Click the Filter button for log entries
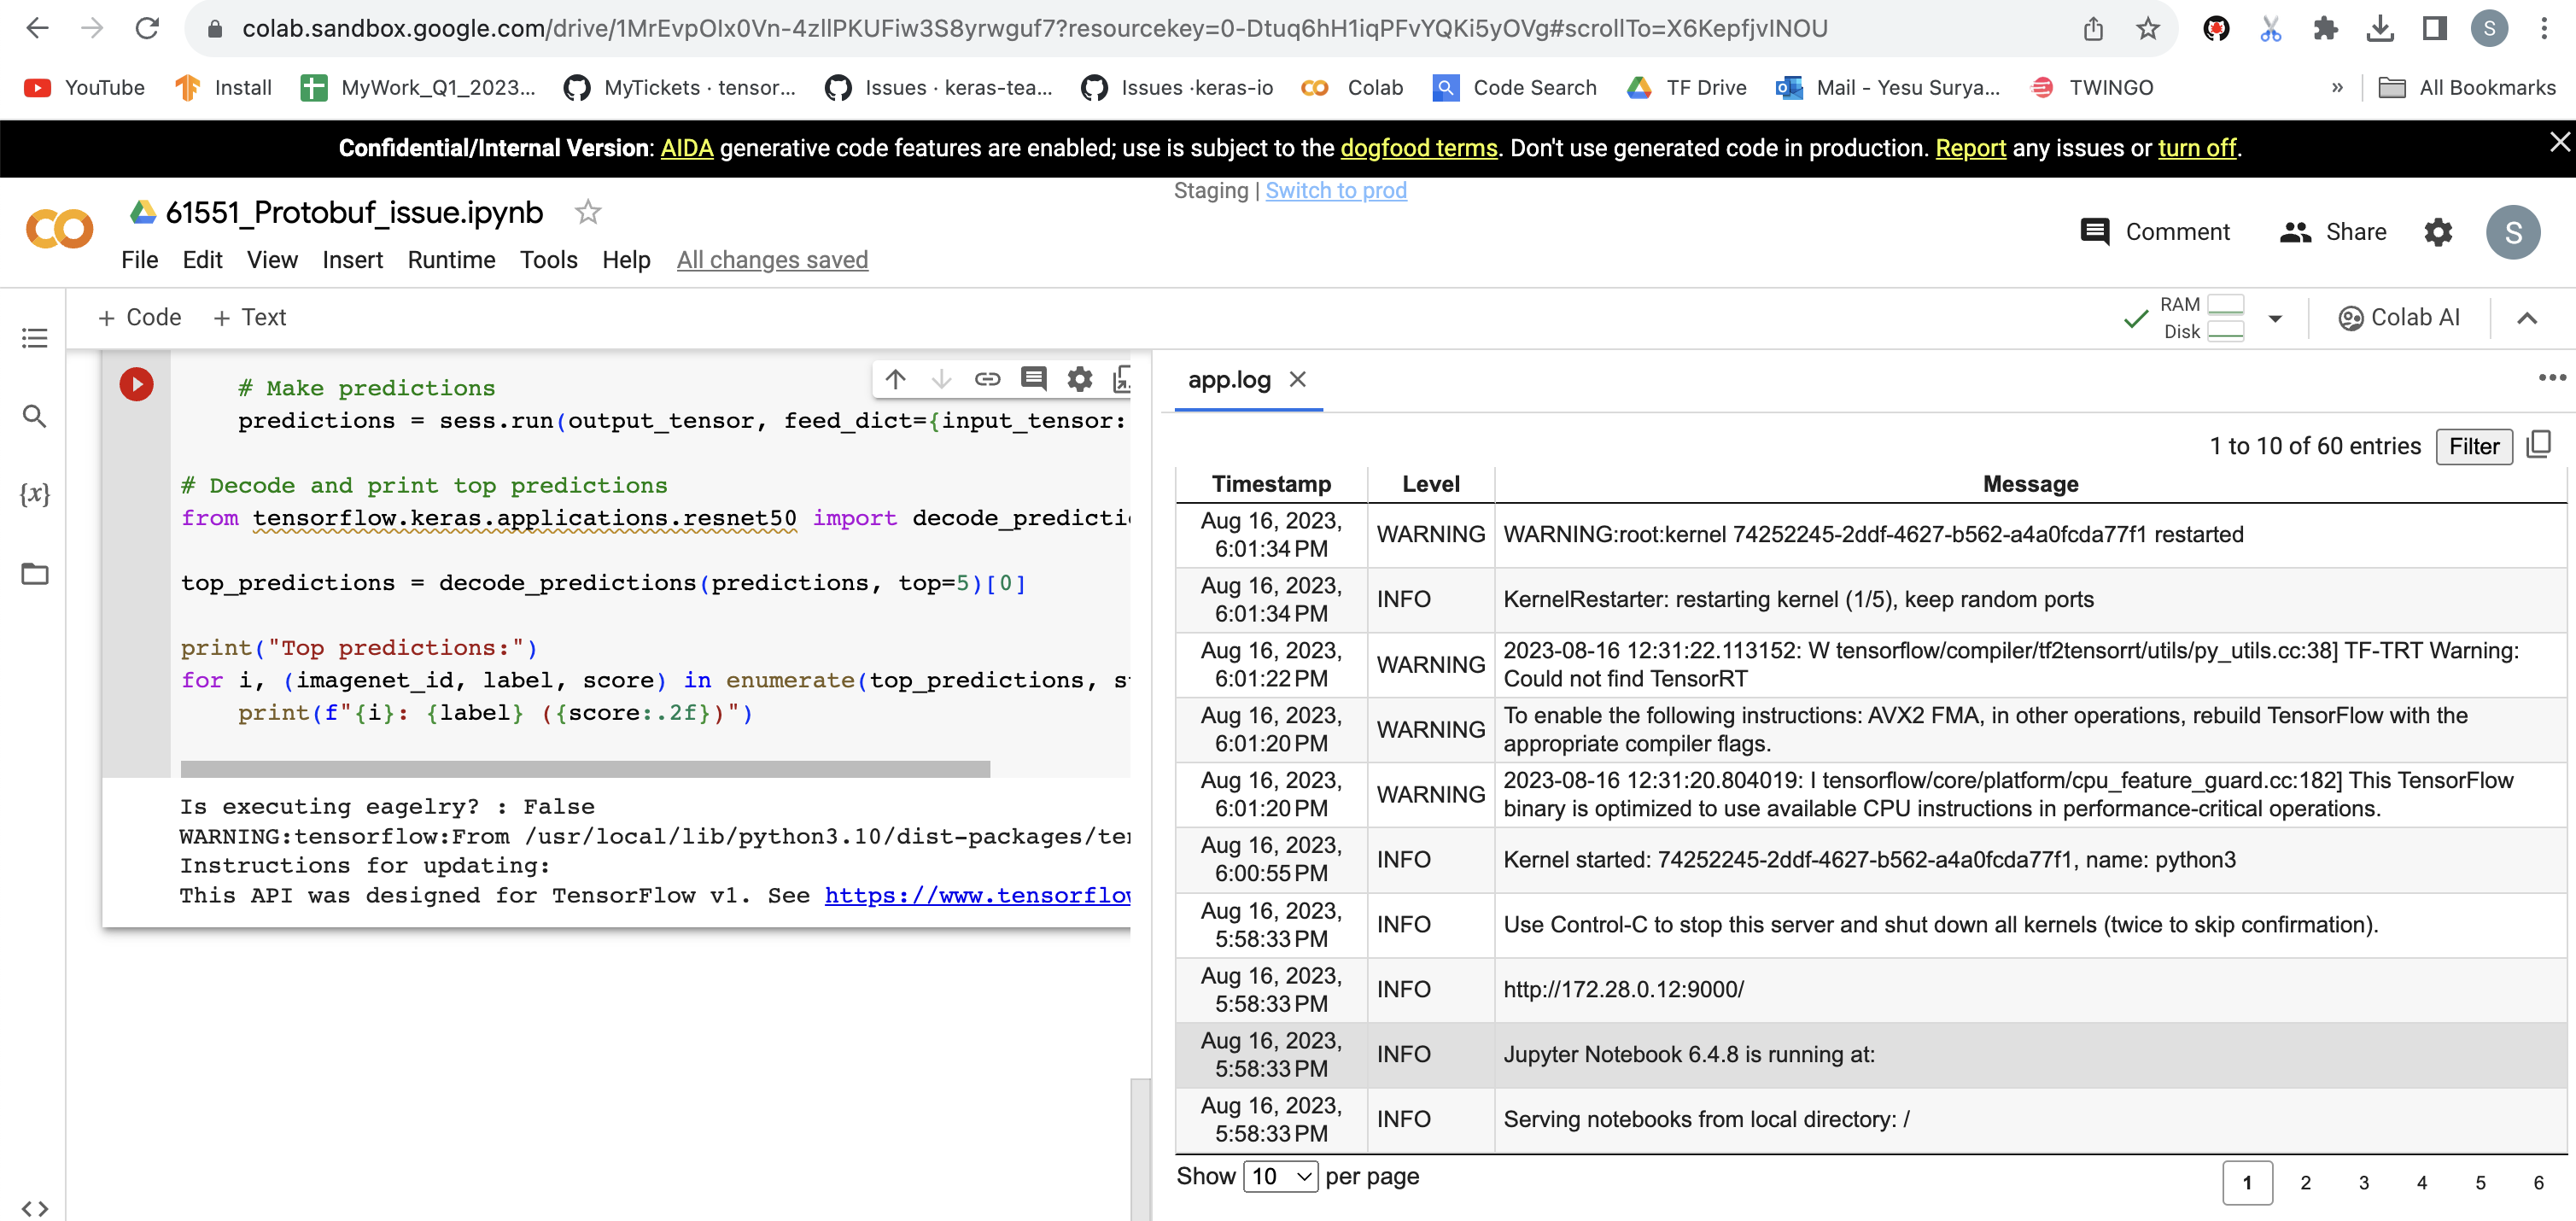The width and height of the screenshot is (2576, 1221). tap(2474, 446)
